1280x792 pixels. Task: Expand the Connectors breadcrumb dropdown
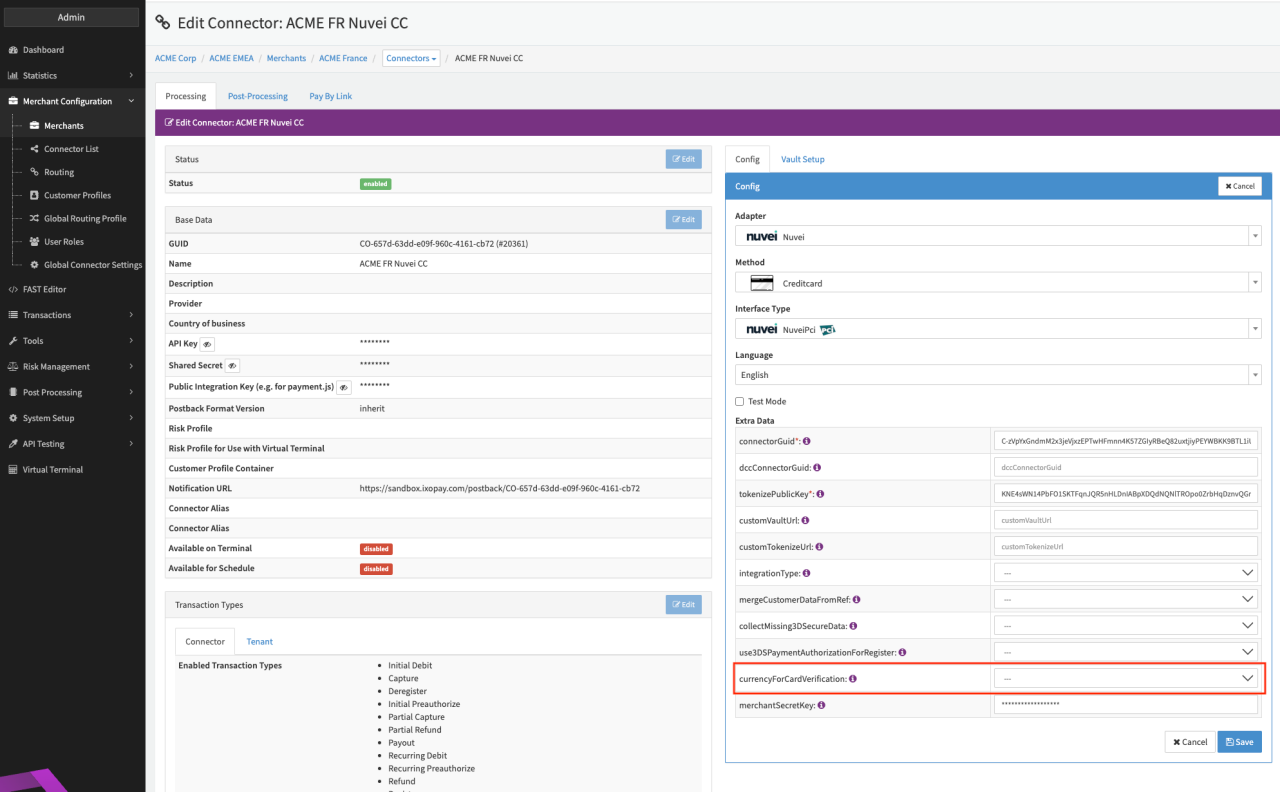coord(411,58)
